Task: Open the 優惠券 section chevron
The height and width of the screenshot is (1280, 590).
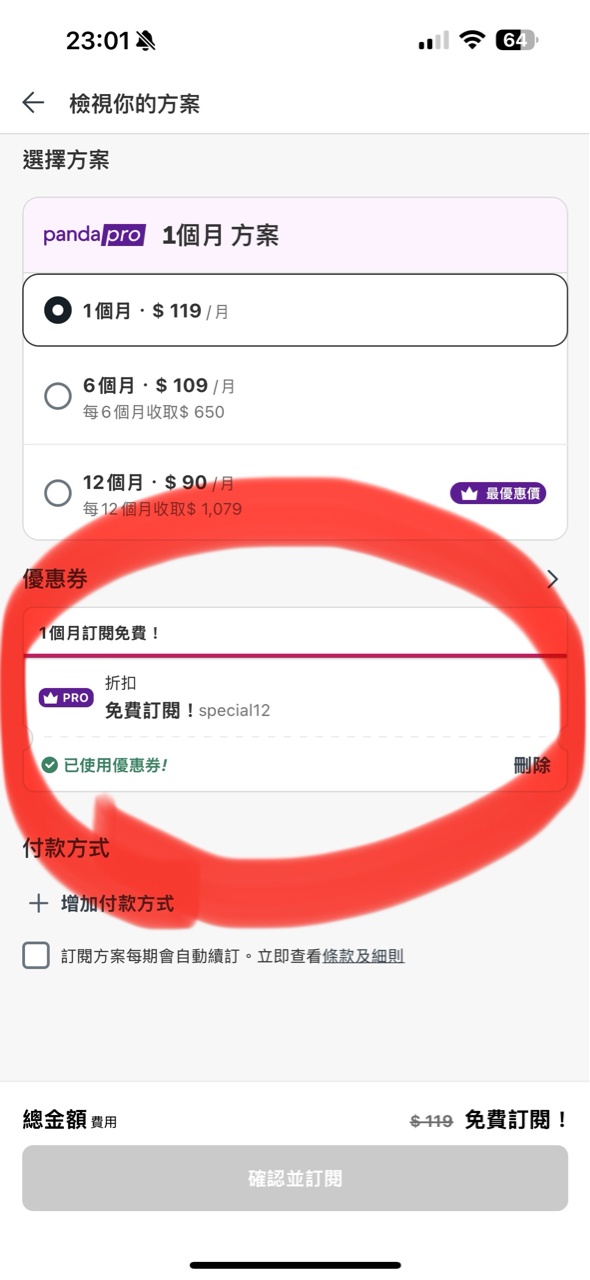Action: [x=553, y=579]
